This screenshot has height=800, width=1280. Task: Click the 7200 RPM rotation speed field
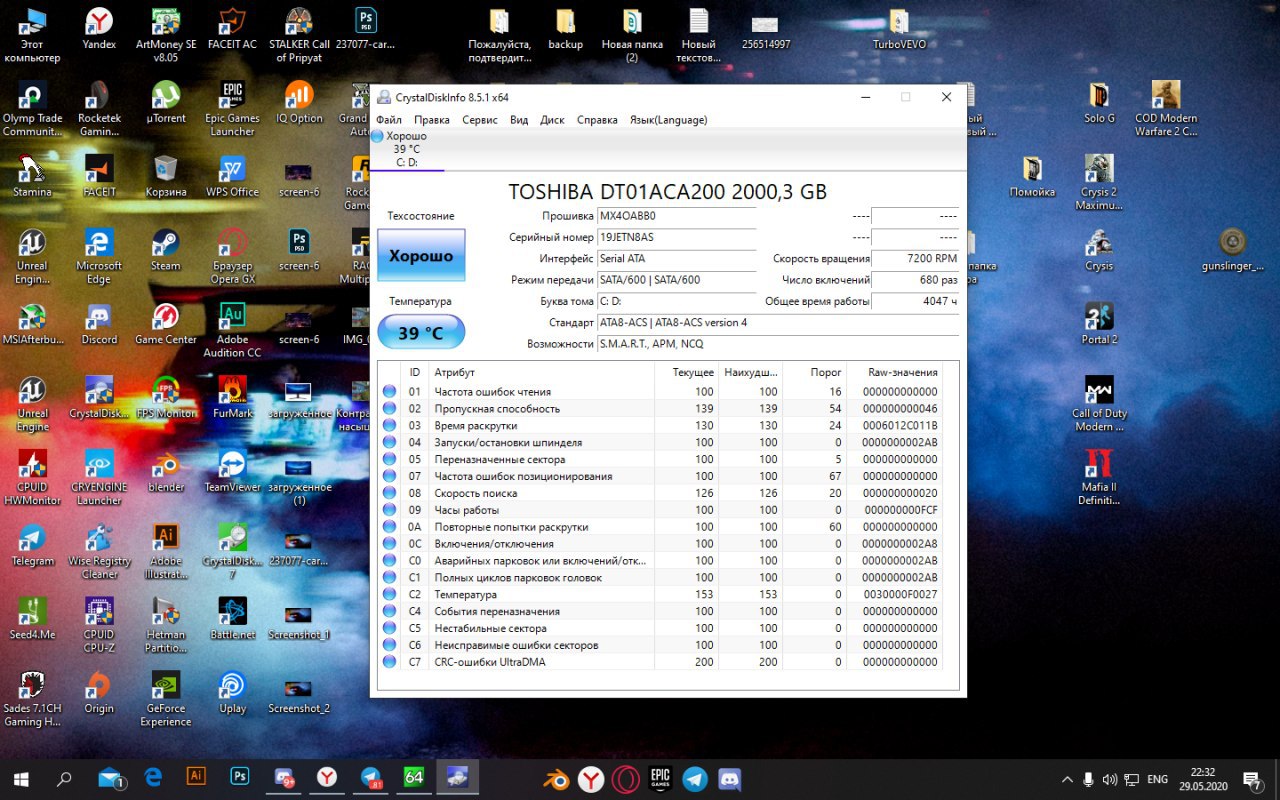point(915,258)
